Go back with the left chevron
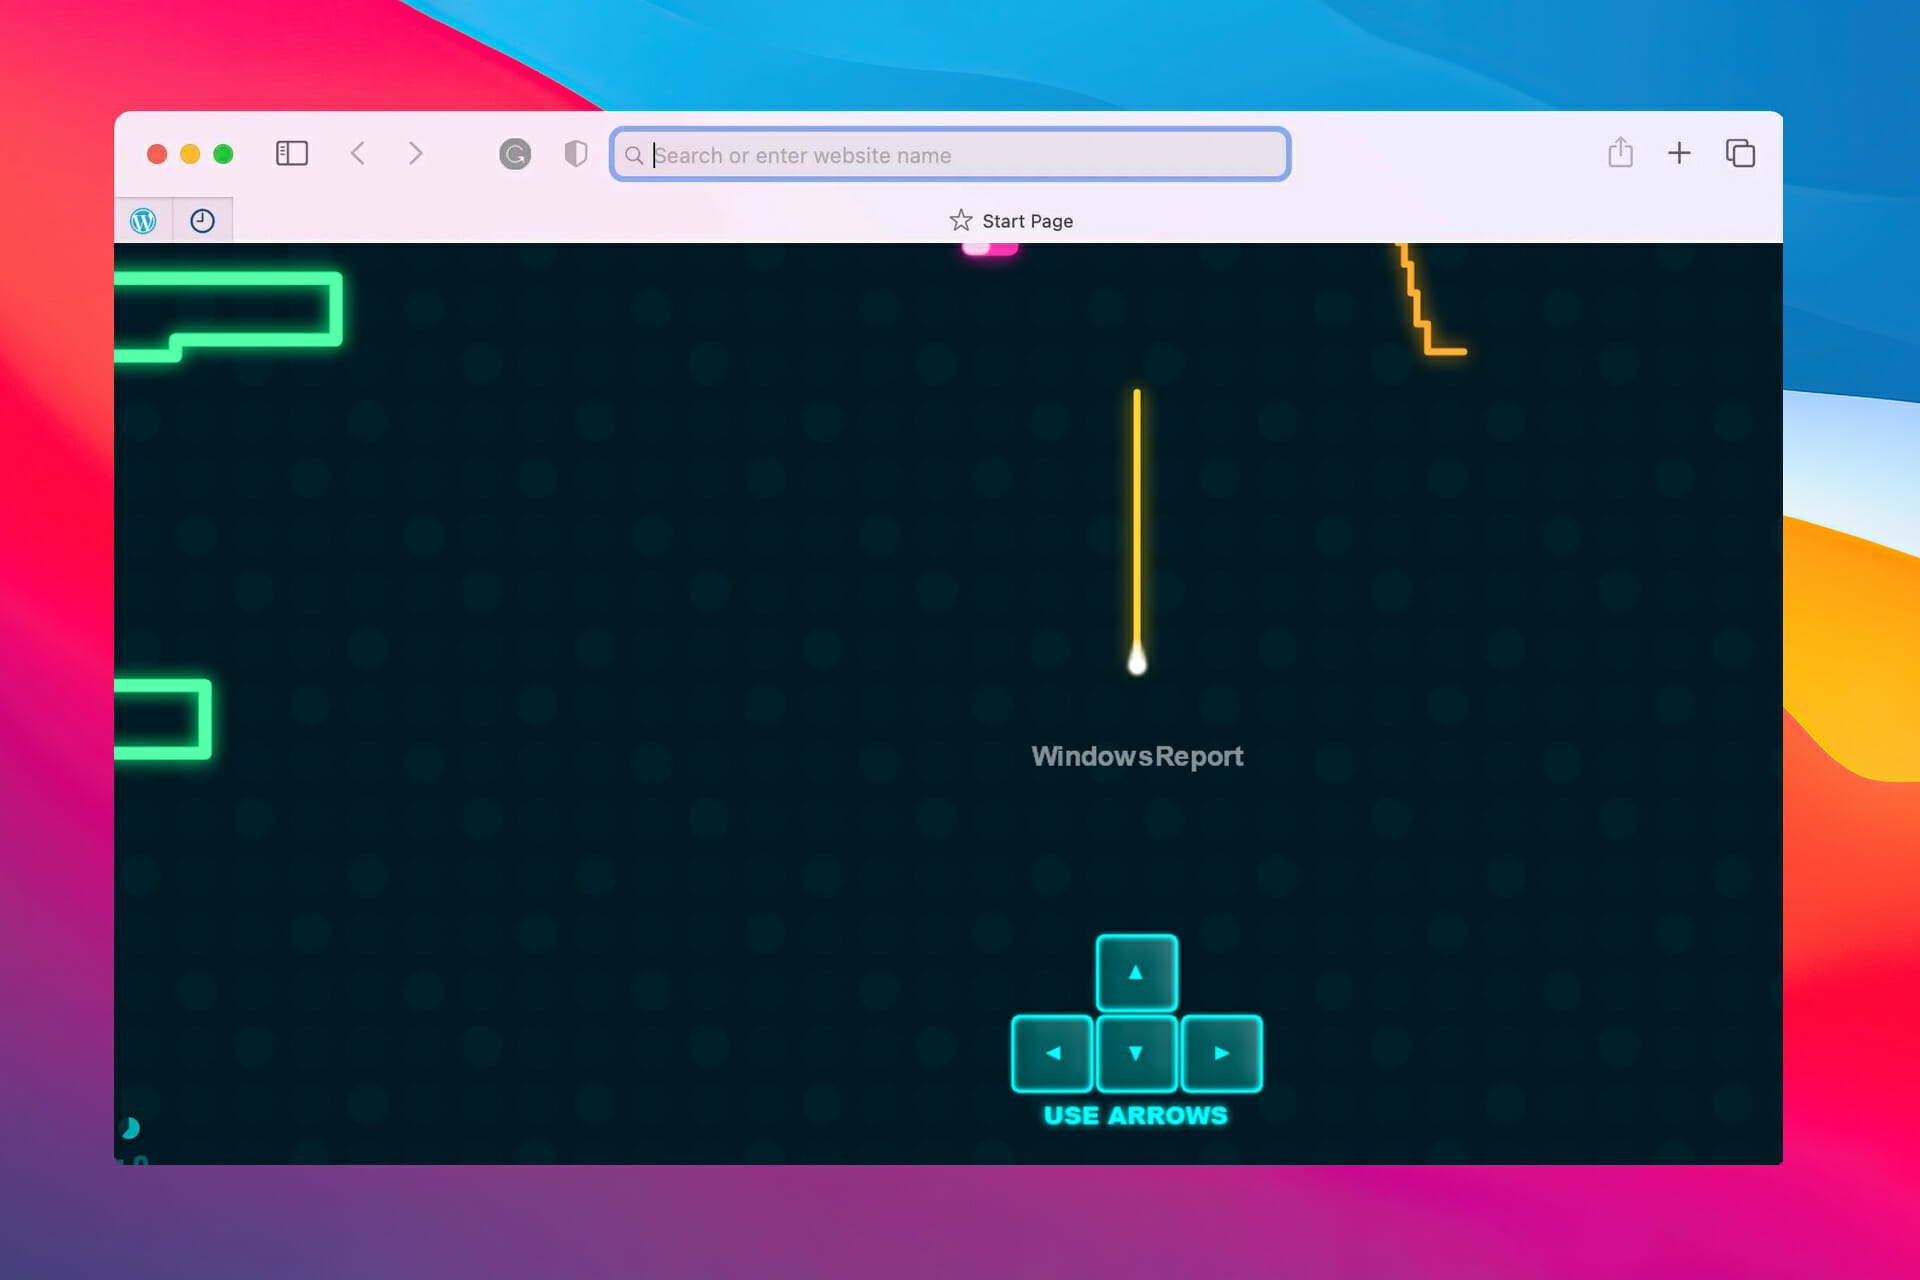The height and width of the screenshot is (1280, 1920). [358, 153]
